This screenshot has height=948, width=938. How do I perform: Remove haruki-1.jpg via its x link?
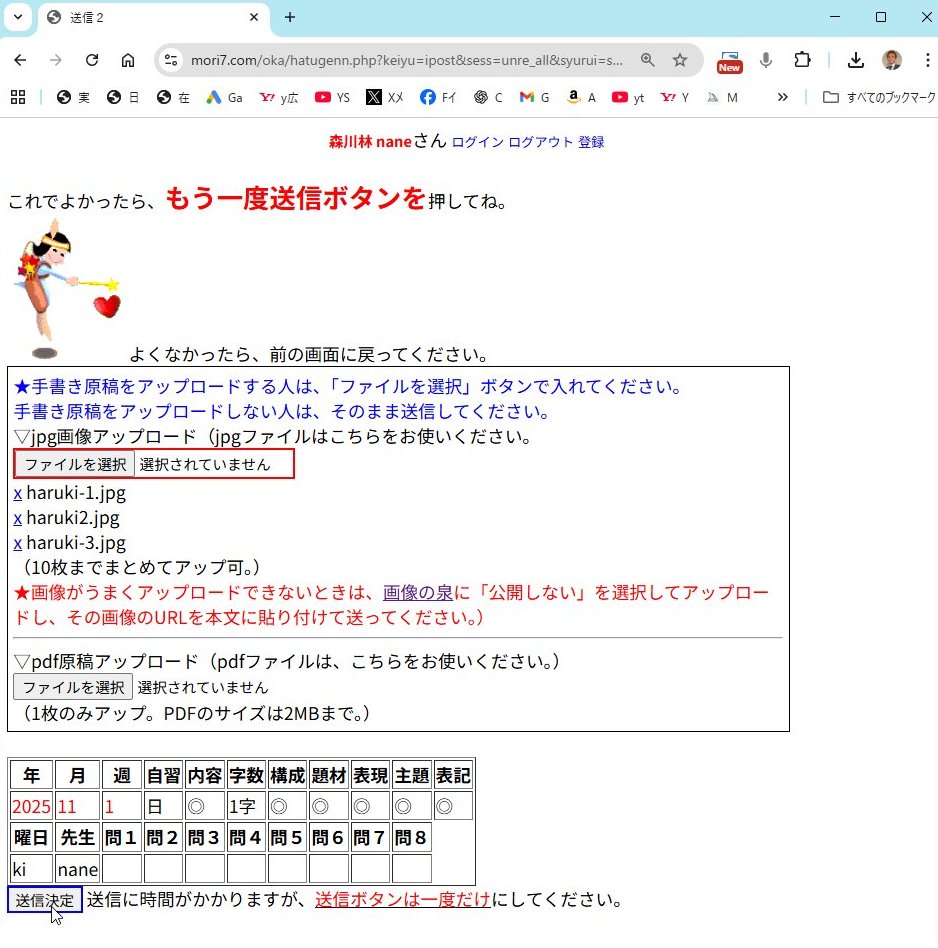click(x=18, y=493)
